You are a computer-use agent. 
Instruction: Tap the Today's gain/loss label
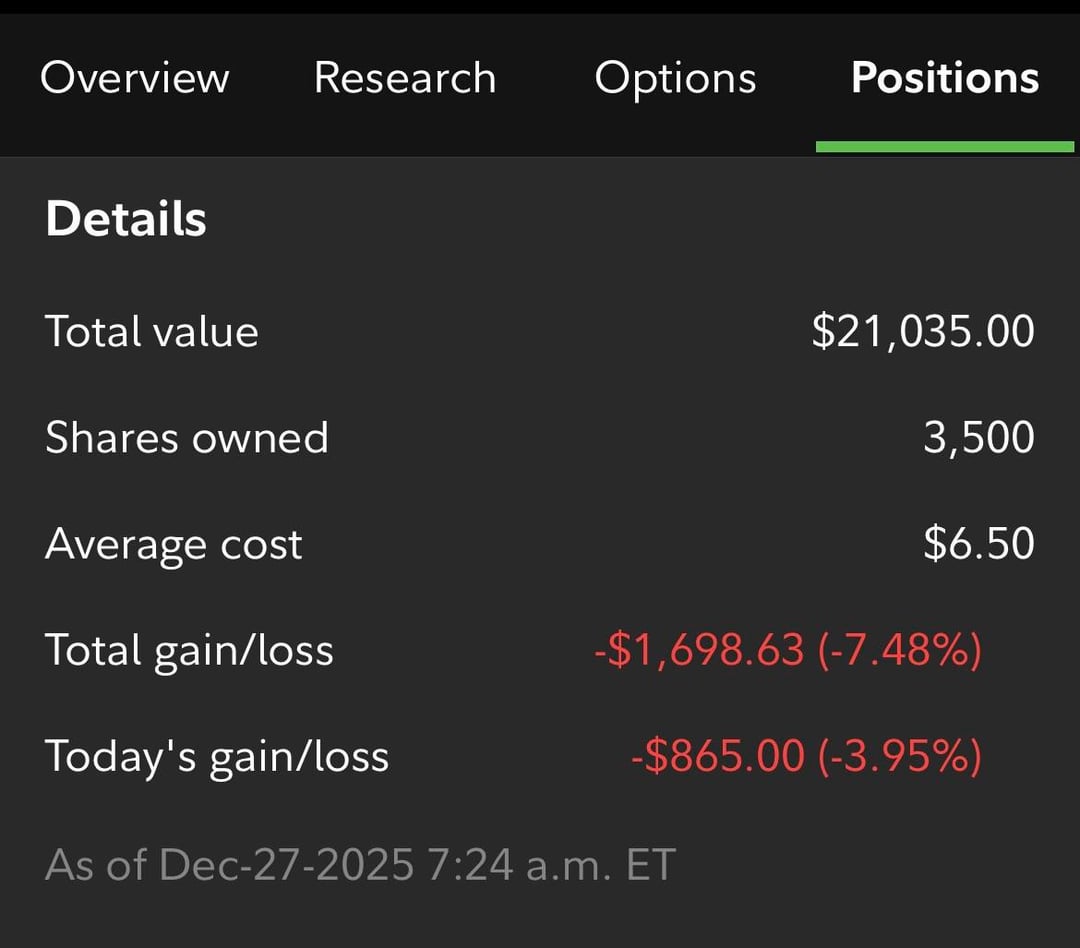(217, 756)
